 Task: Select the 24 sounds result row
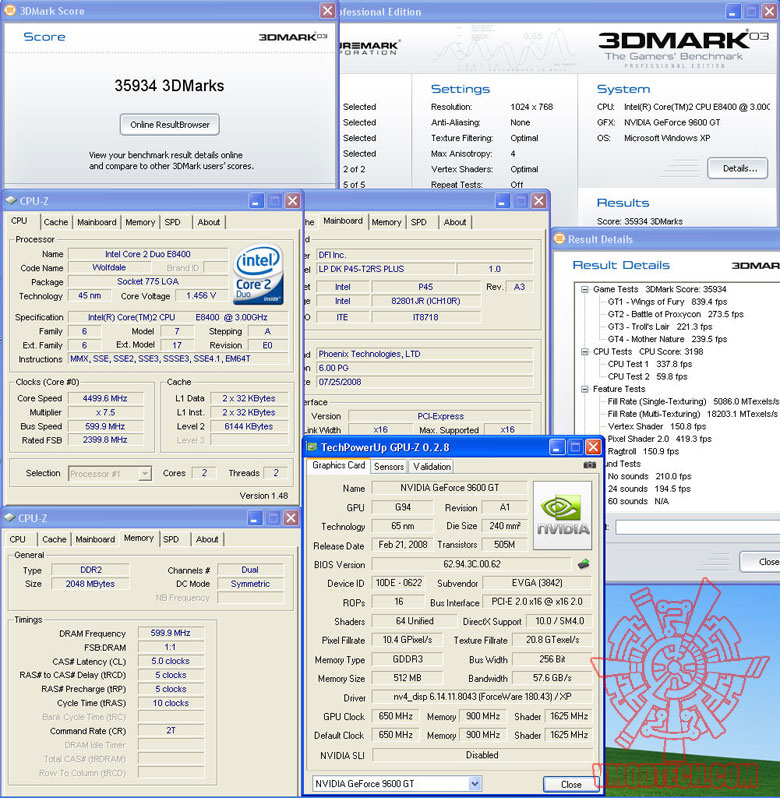649,489
